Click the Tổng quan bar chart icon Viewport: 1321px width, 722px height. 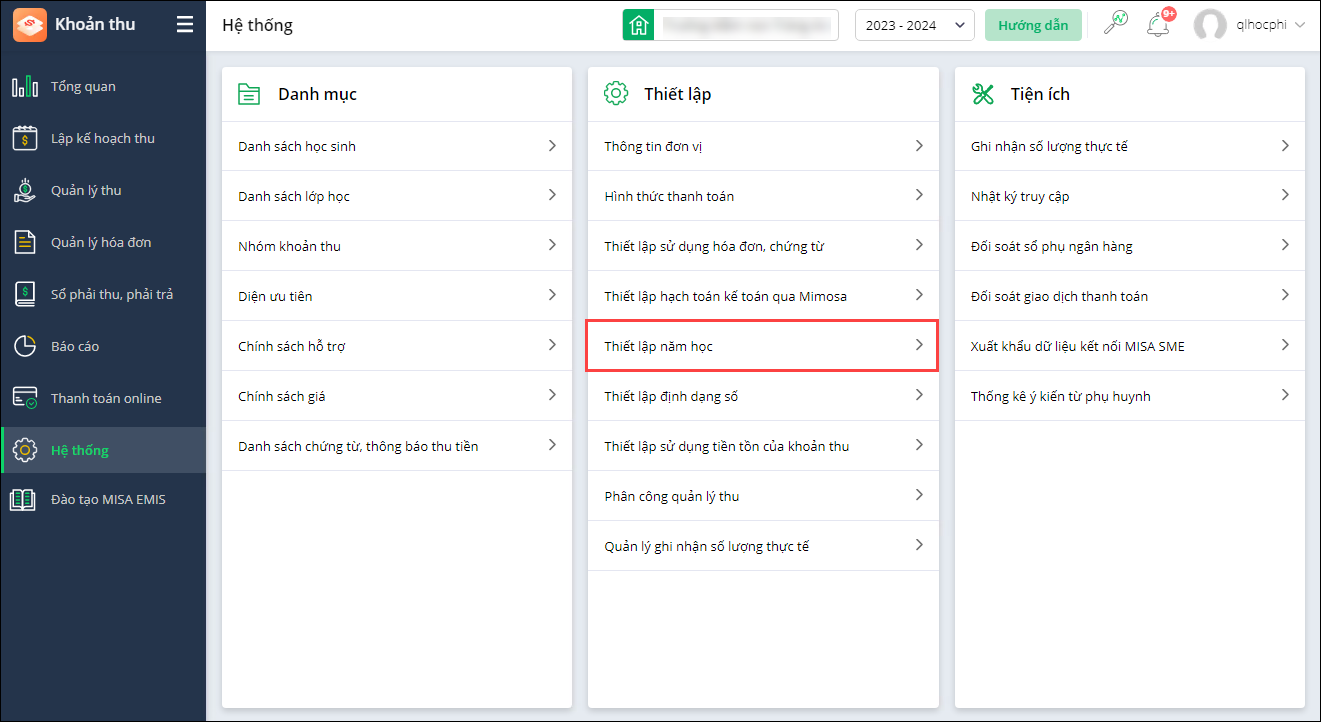point(25,87)
